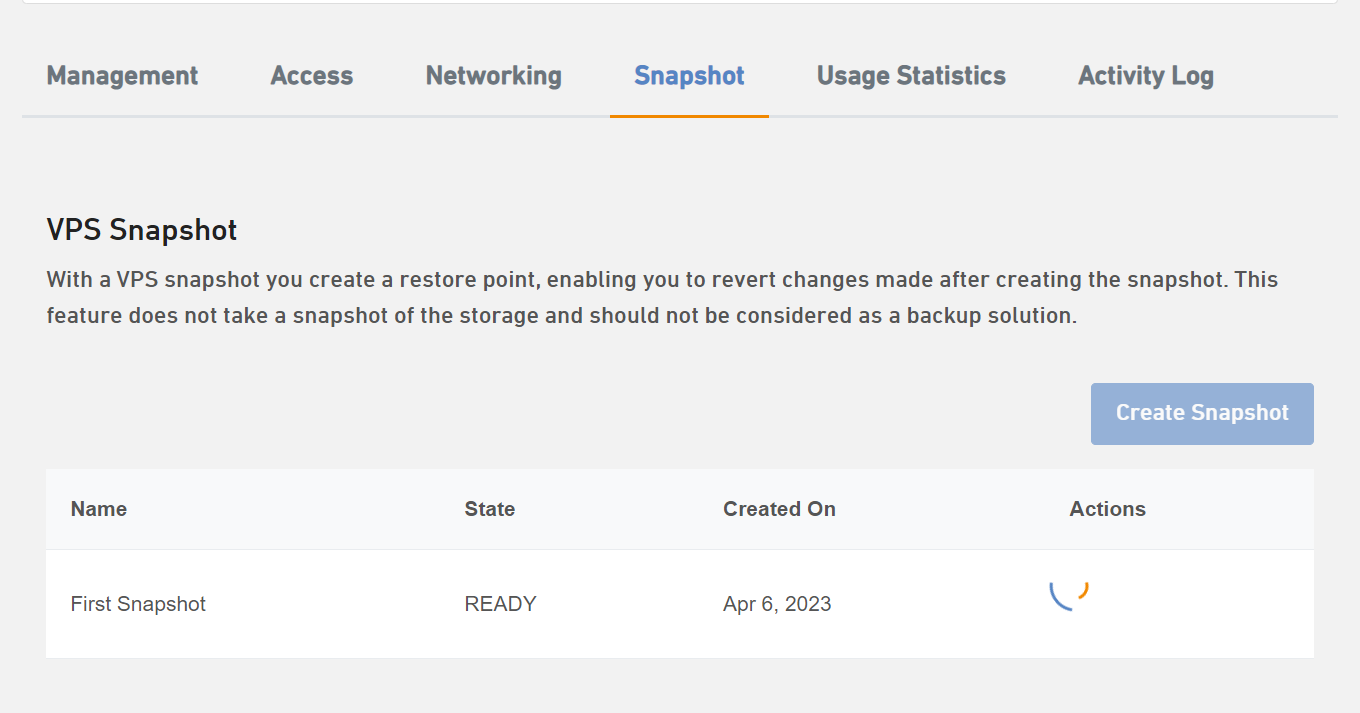The height and width of the screenshot is (713, 1360).
Task: Click the Name column header
Action: pyautogui.click(x=98, y=509)
